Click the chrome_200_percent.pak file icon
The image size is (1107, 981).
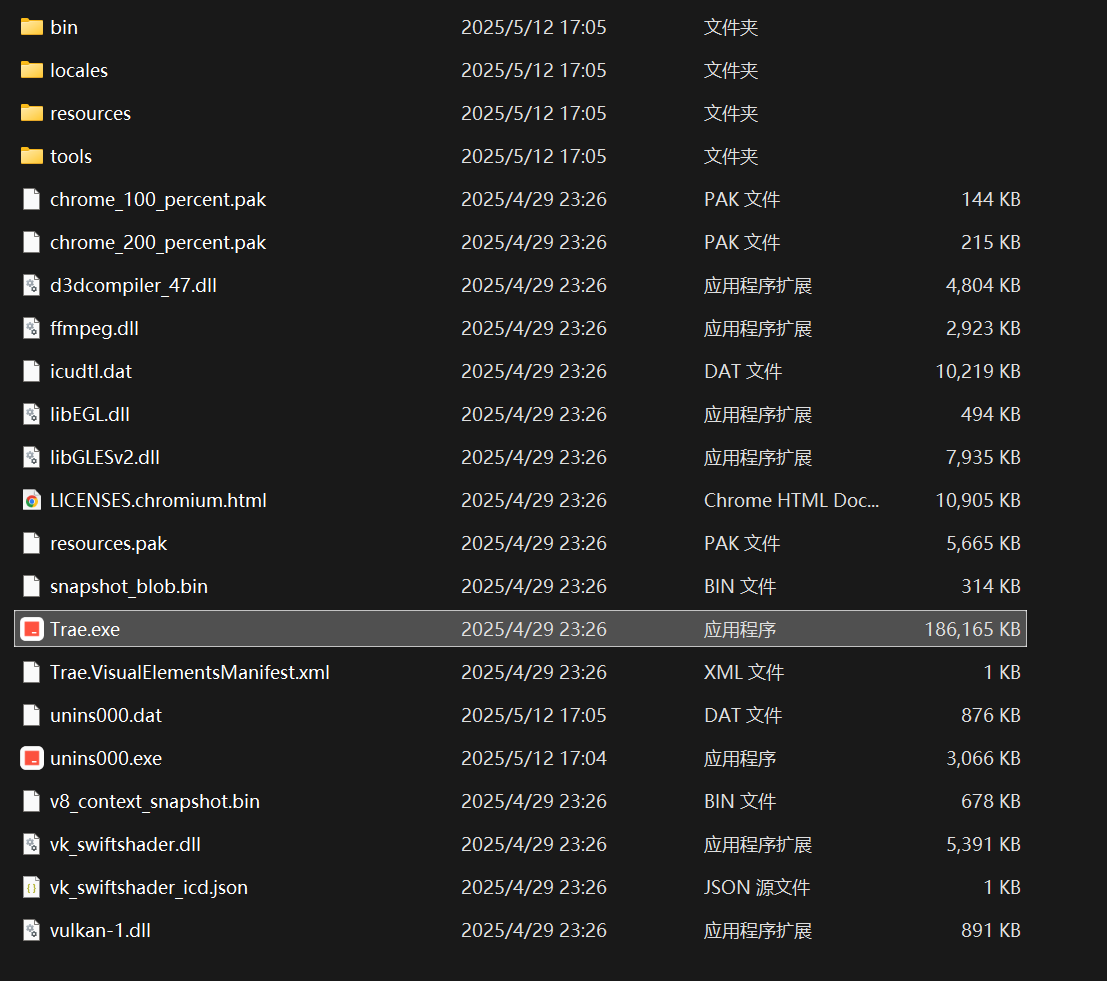pyautogui.click(x=32, y=242)
